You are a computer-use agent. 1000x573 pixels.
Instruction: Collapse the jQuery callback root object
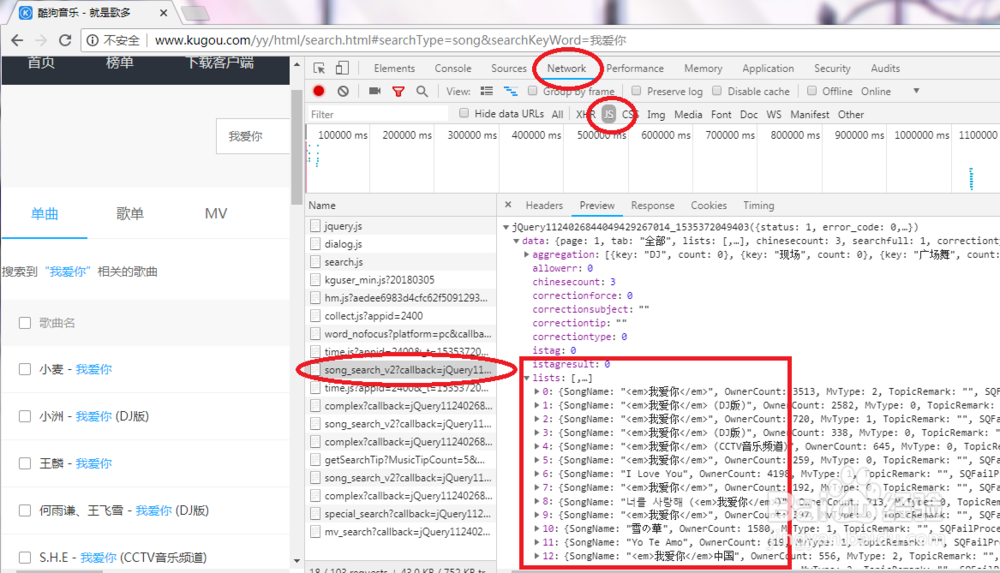506,227
